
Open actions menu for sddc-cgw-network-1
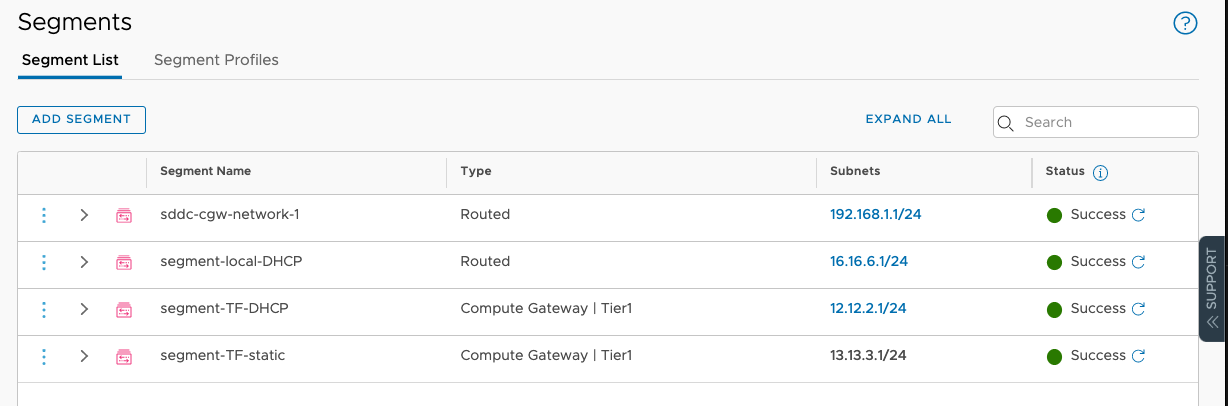pyautogui.click(x=44, y=215)
